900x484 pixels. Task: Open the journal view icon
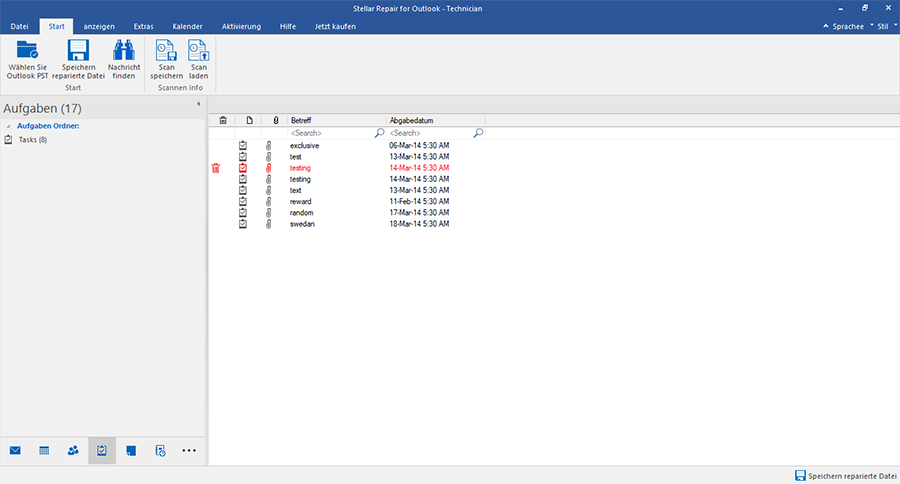pyautogui.click(x=160, y=451)
